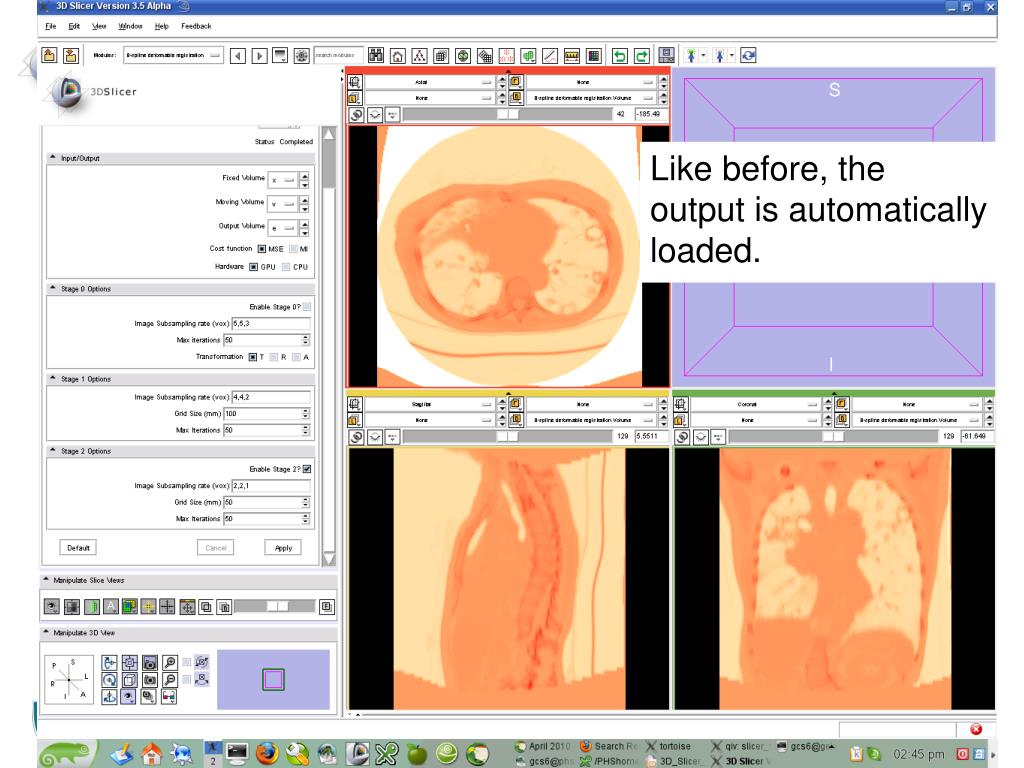Screen dimensions: 1024x768
Task: Select transformation R option
Action: (274, 357)
